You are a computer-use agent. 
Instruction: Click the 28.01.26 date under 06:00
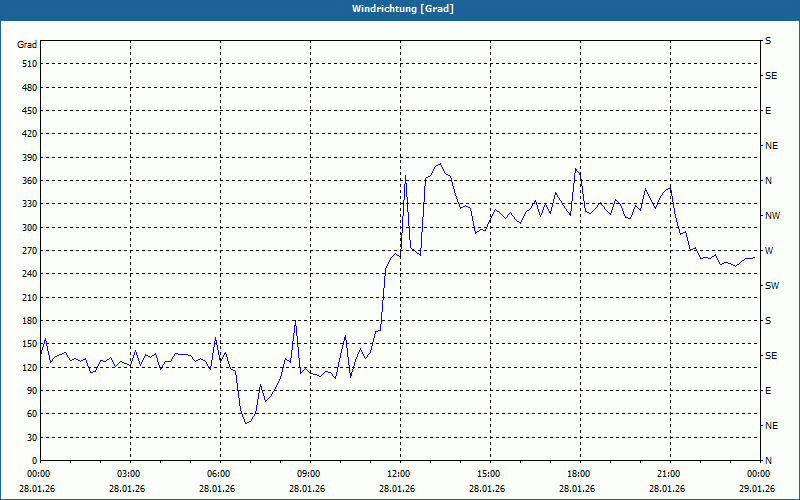tap(217, 489)
